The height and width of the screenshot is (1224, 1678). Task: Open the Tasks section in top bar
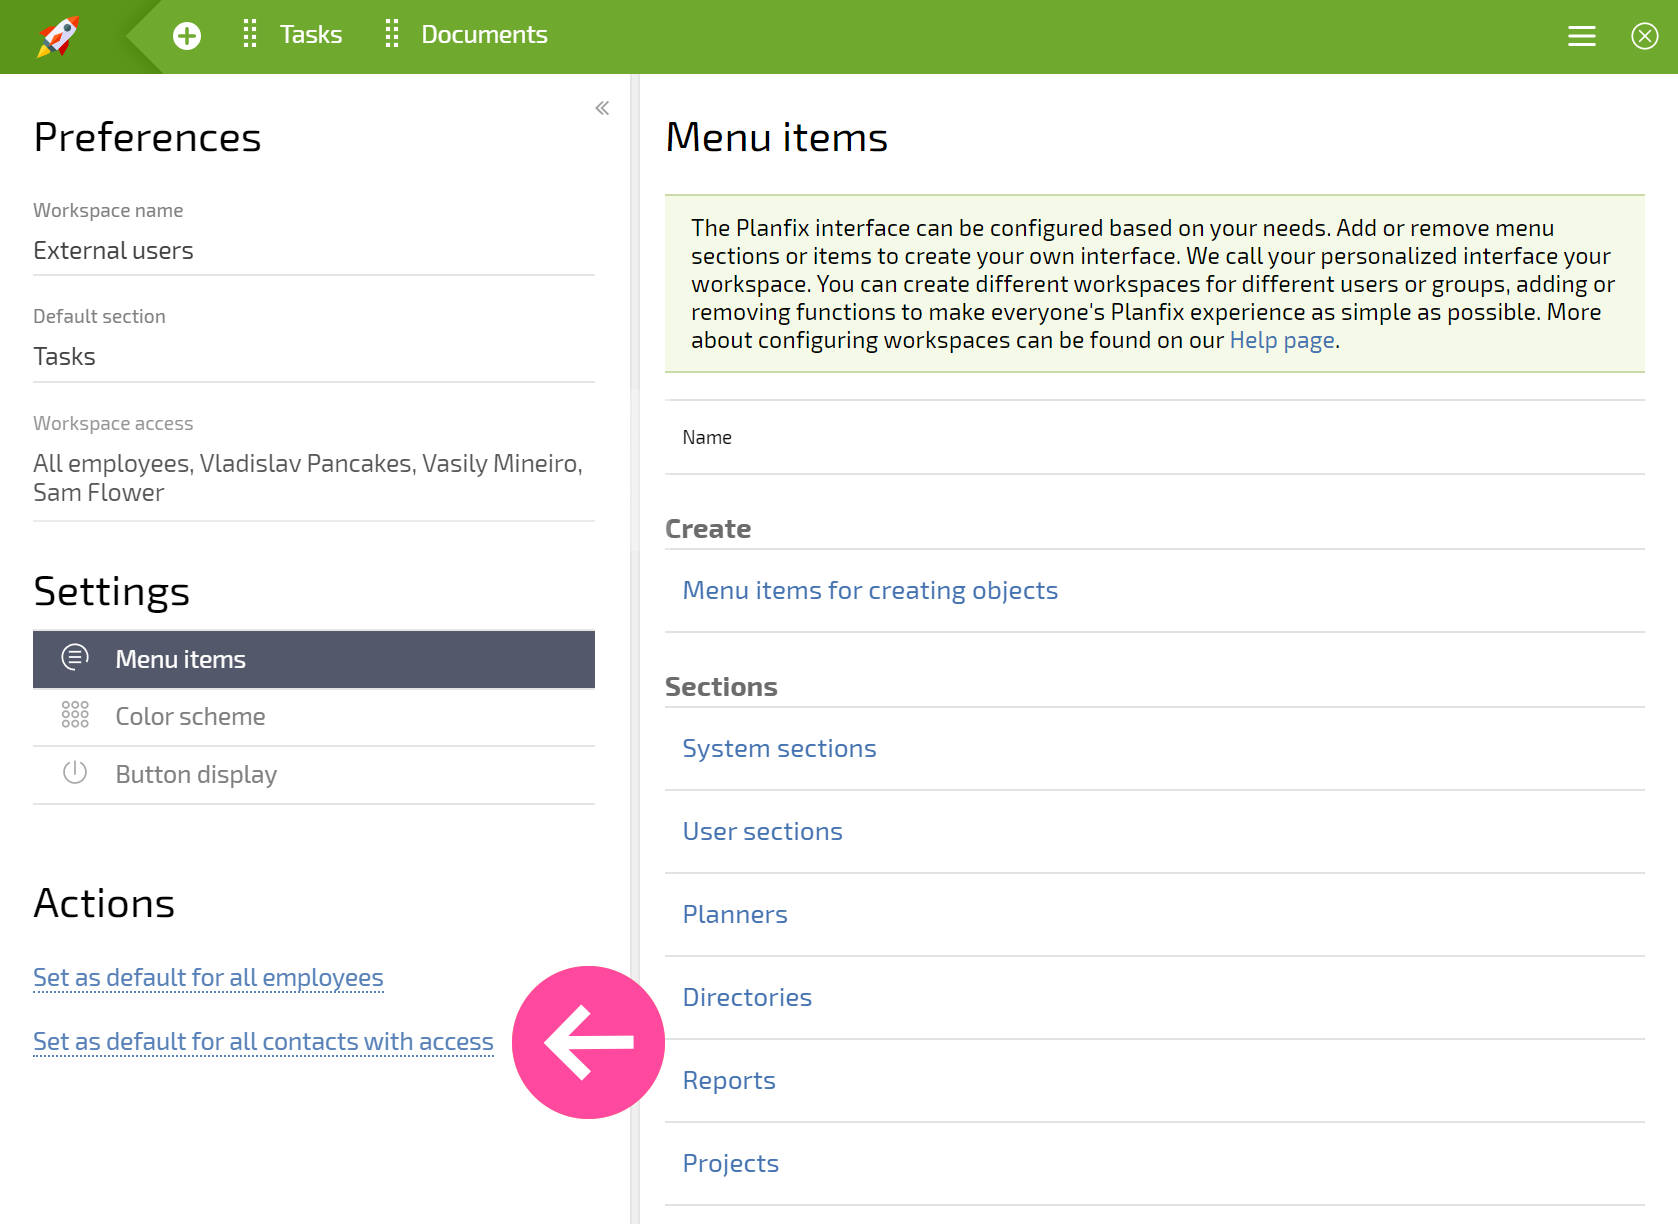(311, 35)
